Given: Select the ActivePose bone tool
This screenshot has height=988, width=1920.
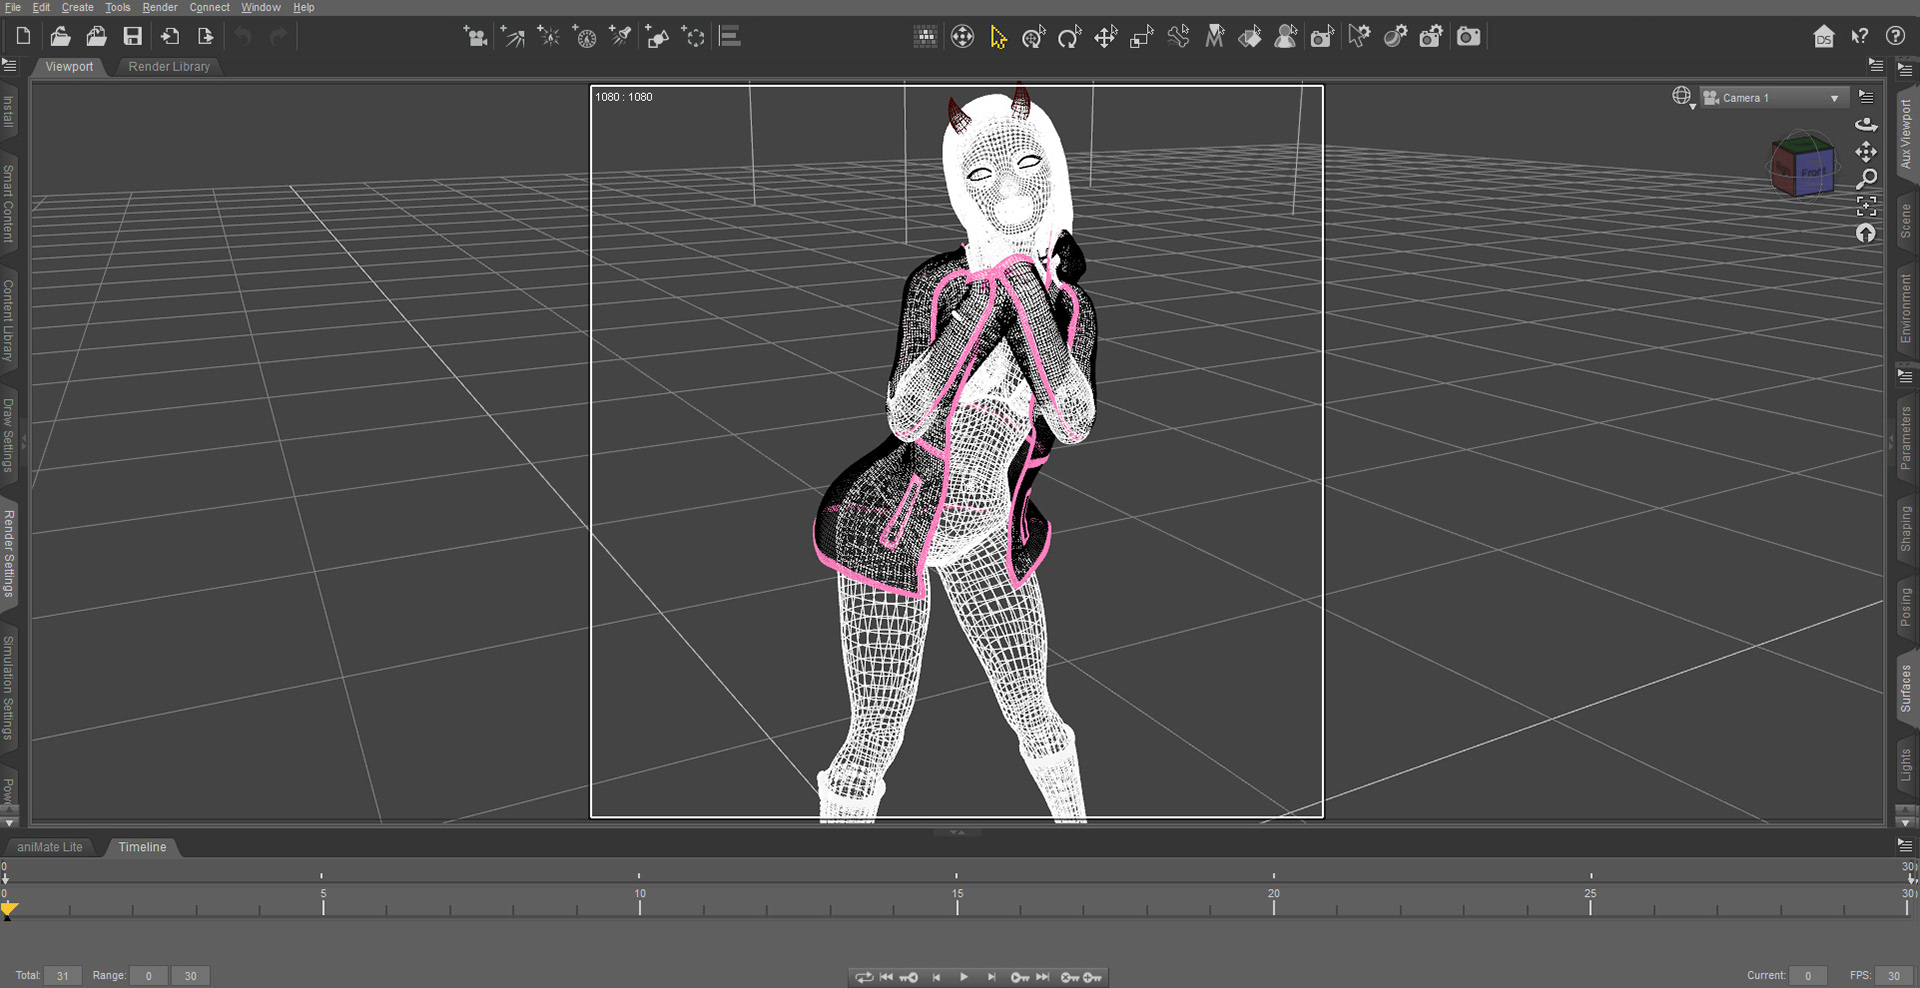Looking at the screenshot, I should coord(1178,37).
